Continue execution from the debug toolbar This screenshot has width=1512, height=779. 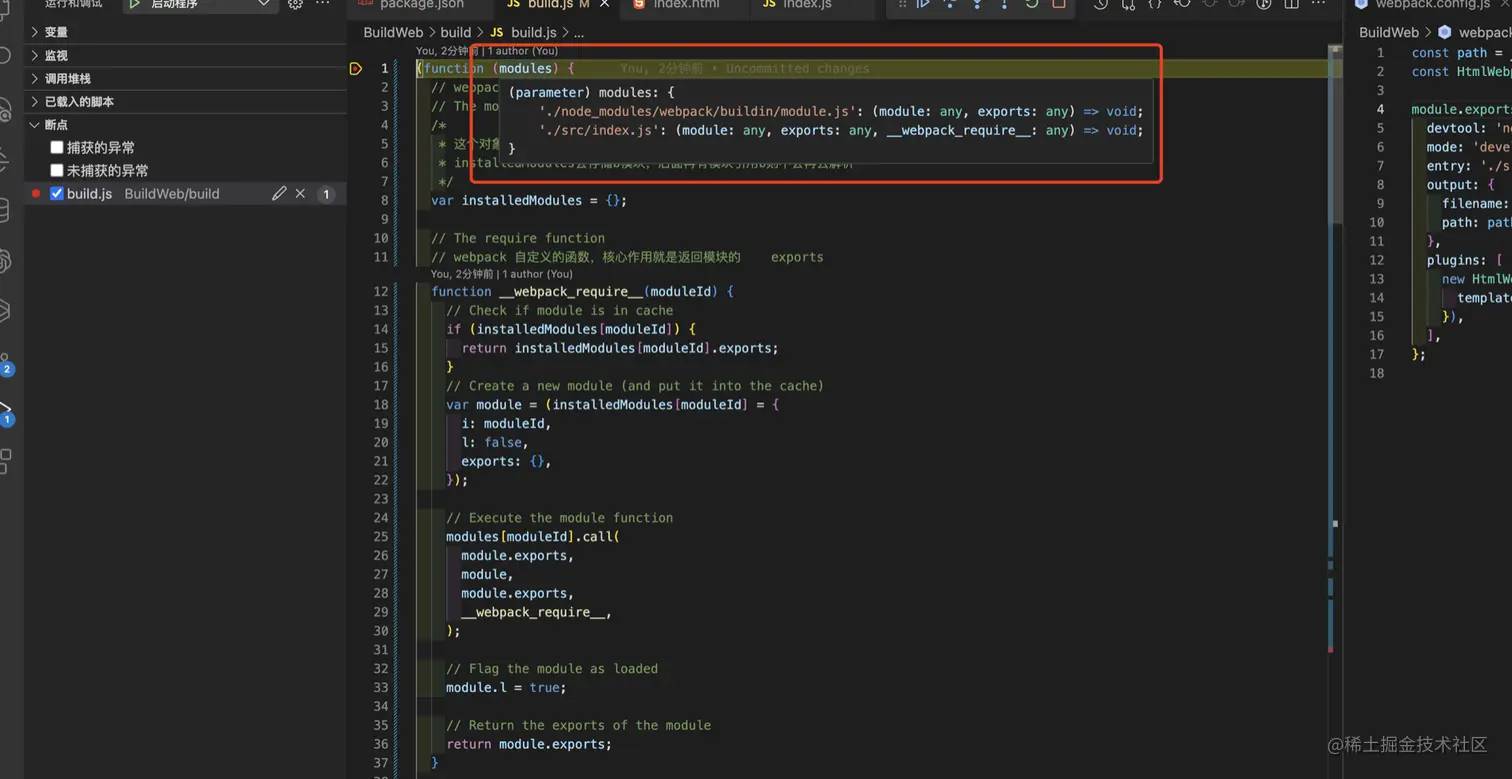pyautogui.click(x=923, y=3)
